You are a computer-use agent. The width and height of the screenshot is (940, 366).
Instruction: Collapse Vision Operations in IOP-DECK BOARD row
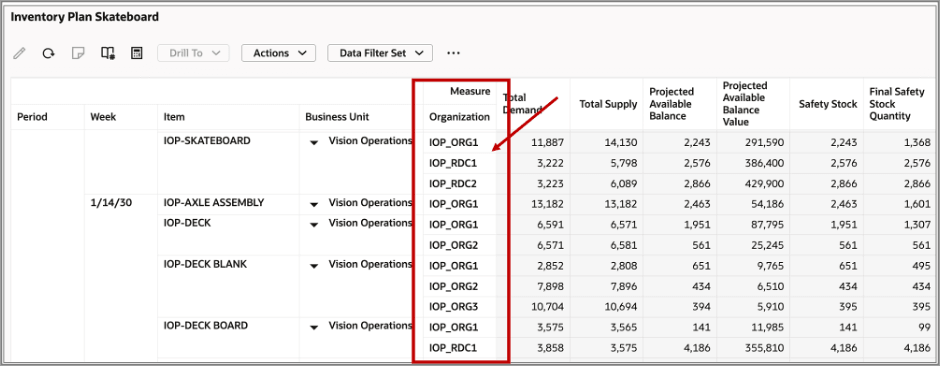314,328
